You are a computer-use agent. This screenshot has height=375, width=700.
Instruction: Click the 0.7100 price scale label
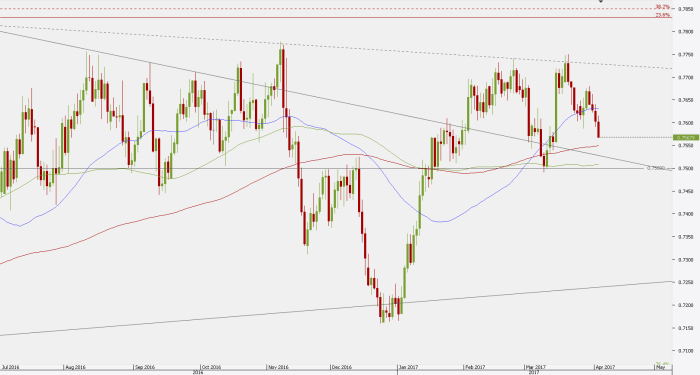pyautogui.click(x=685, y=350)
